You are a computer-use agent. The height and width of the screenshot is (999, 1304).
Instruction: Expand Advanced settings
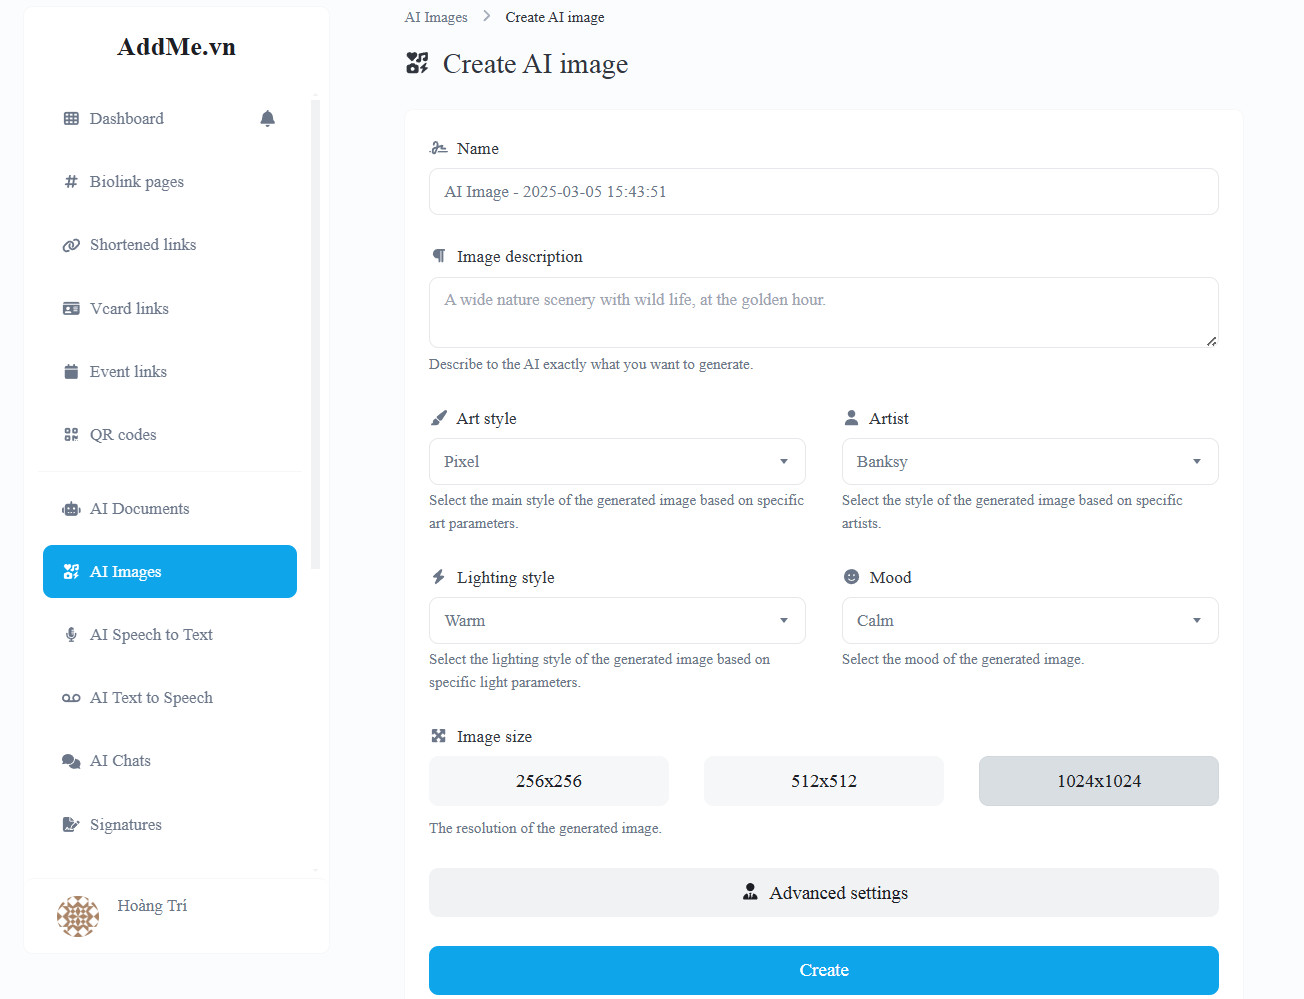pyautogui.click(x=823, y=893)
